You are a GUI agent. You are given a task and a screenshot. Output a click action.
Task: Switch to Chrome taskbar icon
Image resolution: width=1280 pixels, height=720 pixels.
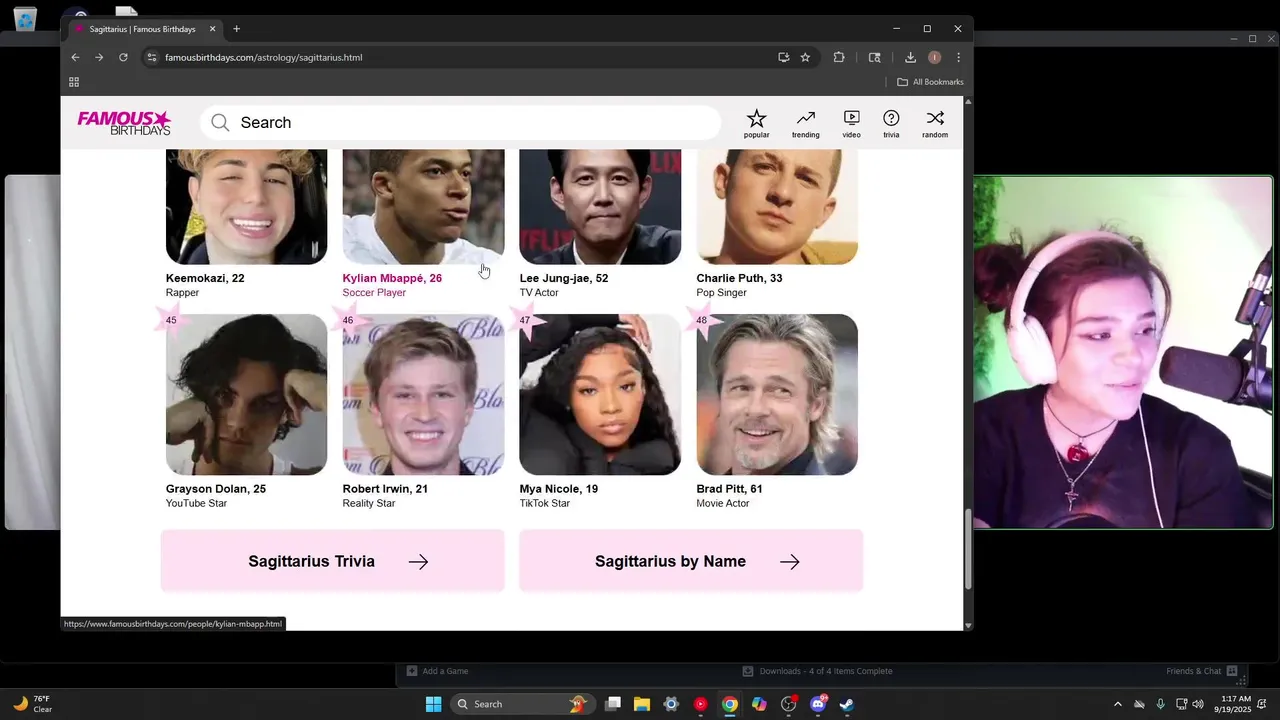click(x=730, y=704)
